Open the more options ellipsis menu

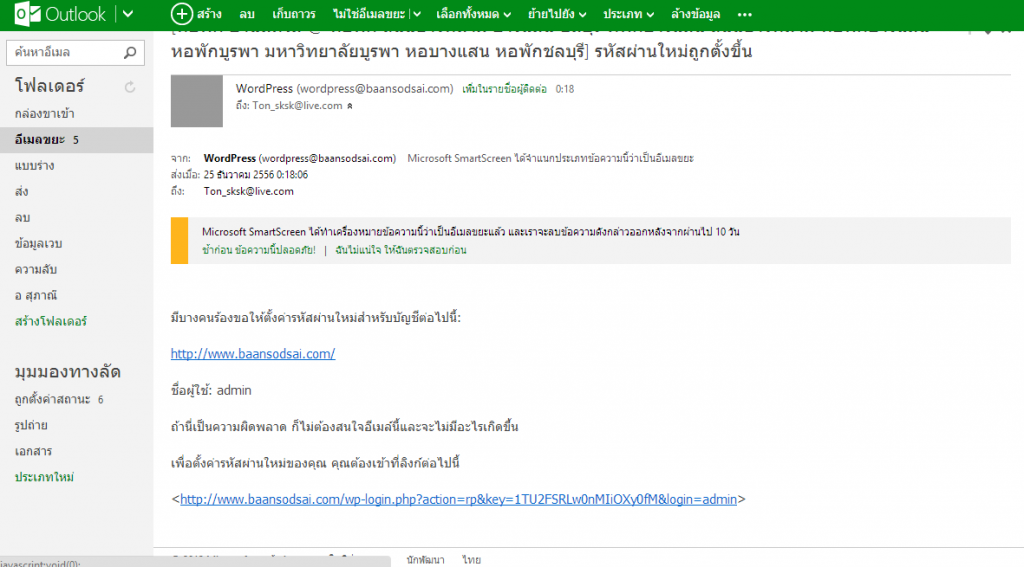744,14
